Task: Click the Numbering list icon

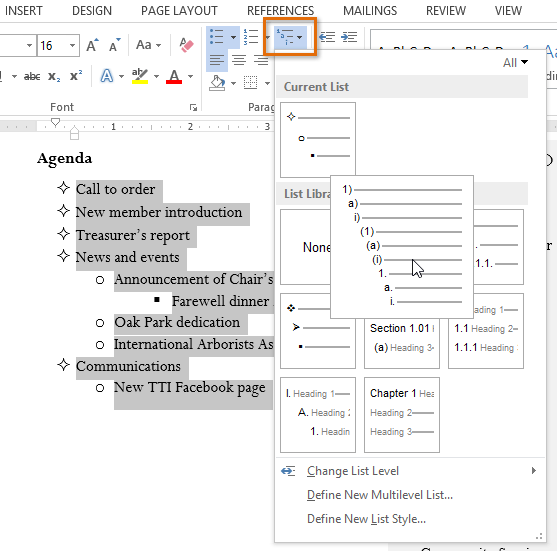Action: pos(251,37)
